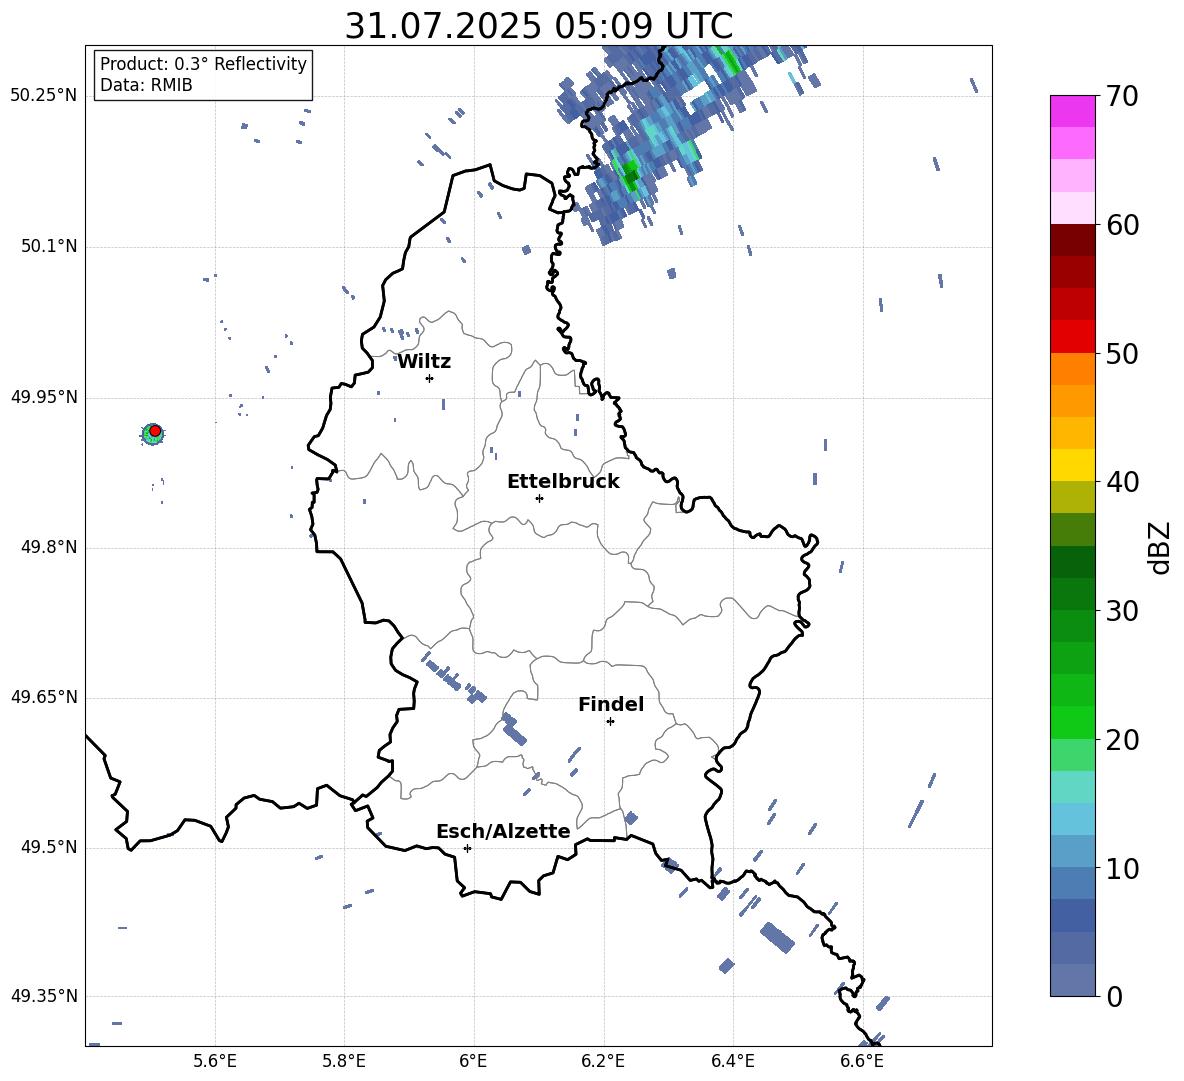
Task: Click the yellow swatch just above 40
Action: [1072, 465]
